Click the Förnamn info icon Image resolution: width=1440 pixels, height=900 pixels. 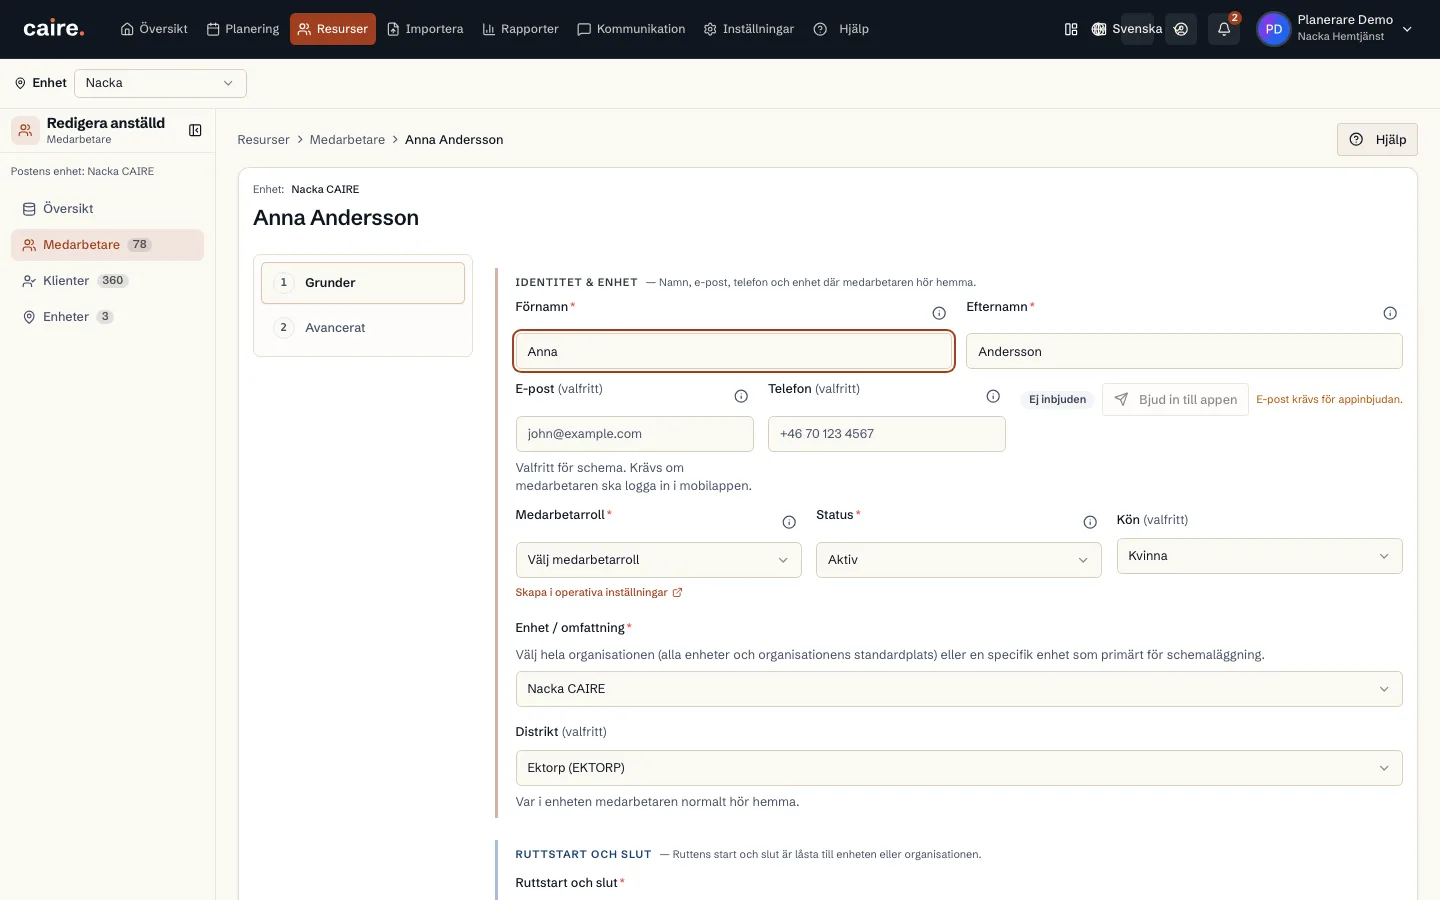pos(939,313)
